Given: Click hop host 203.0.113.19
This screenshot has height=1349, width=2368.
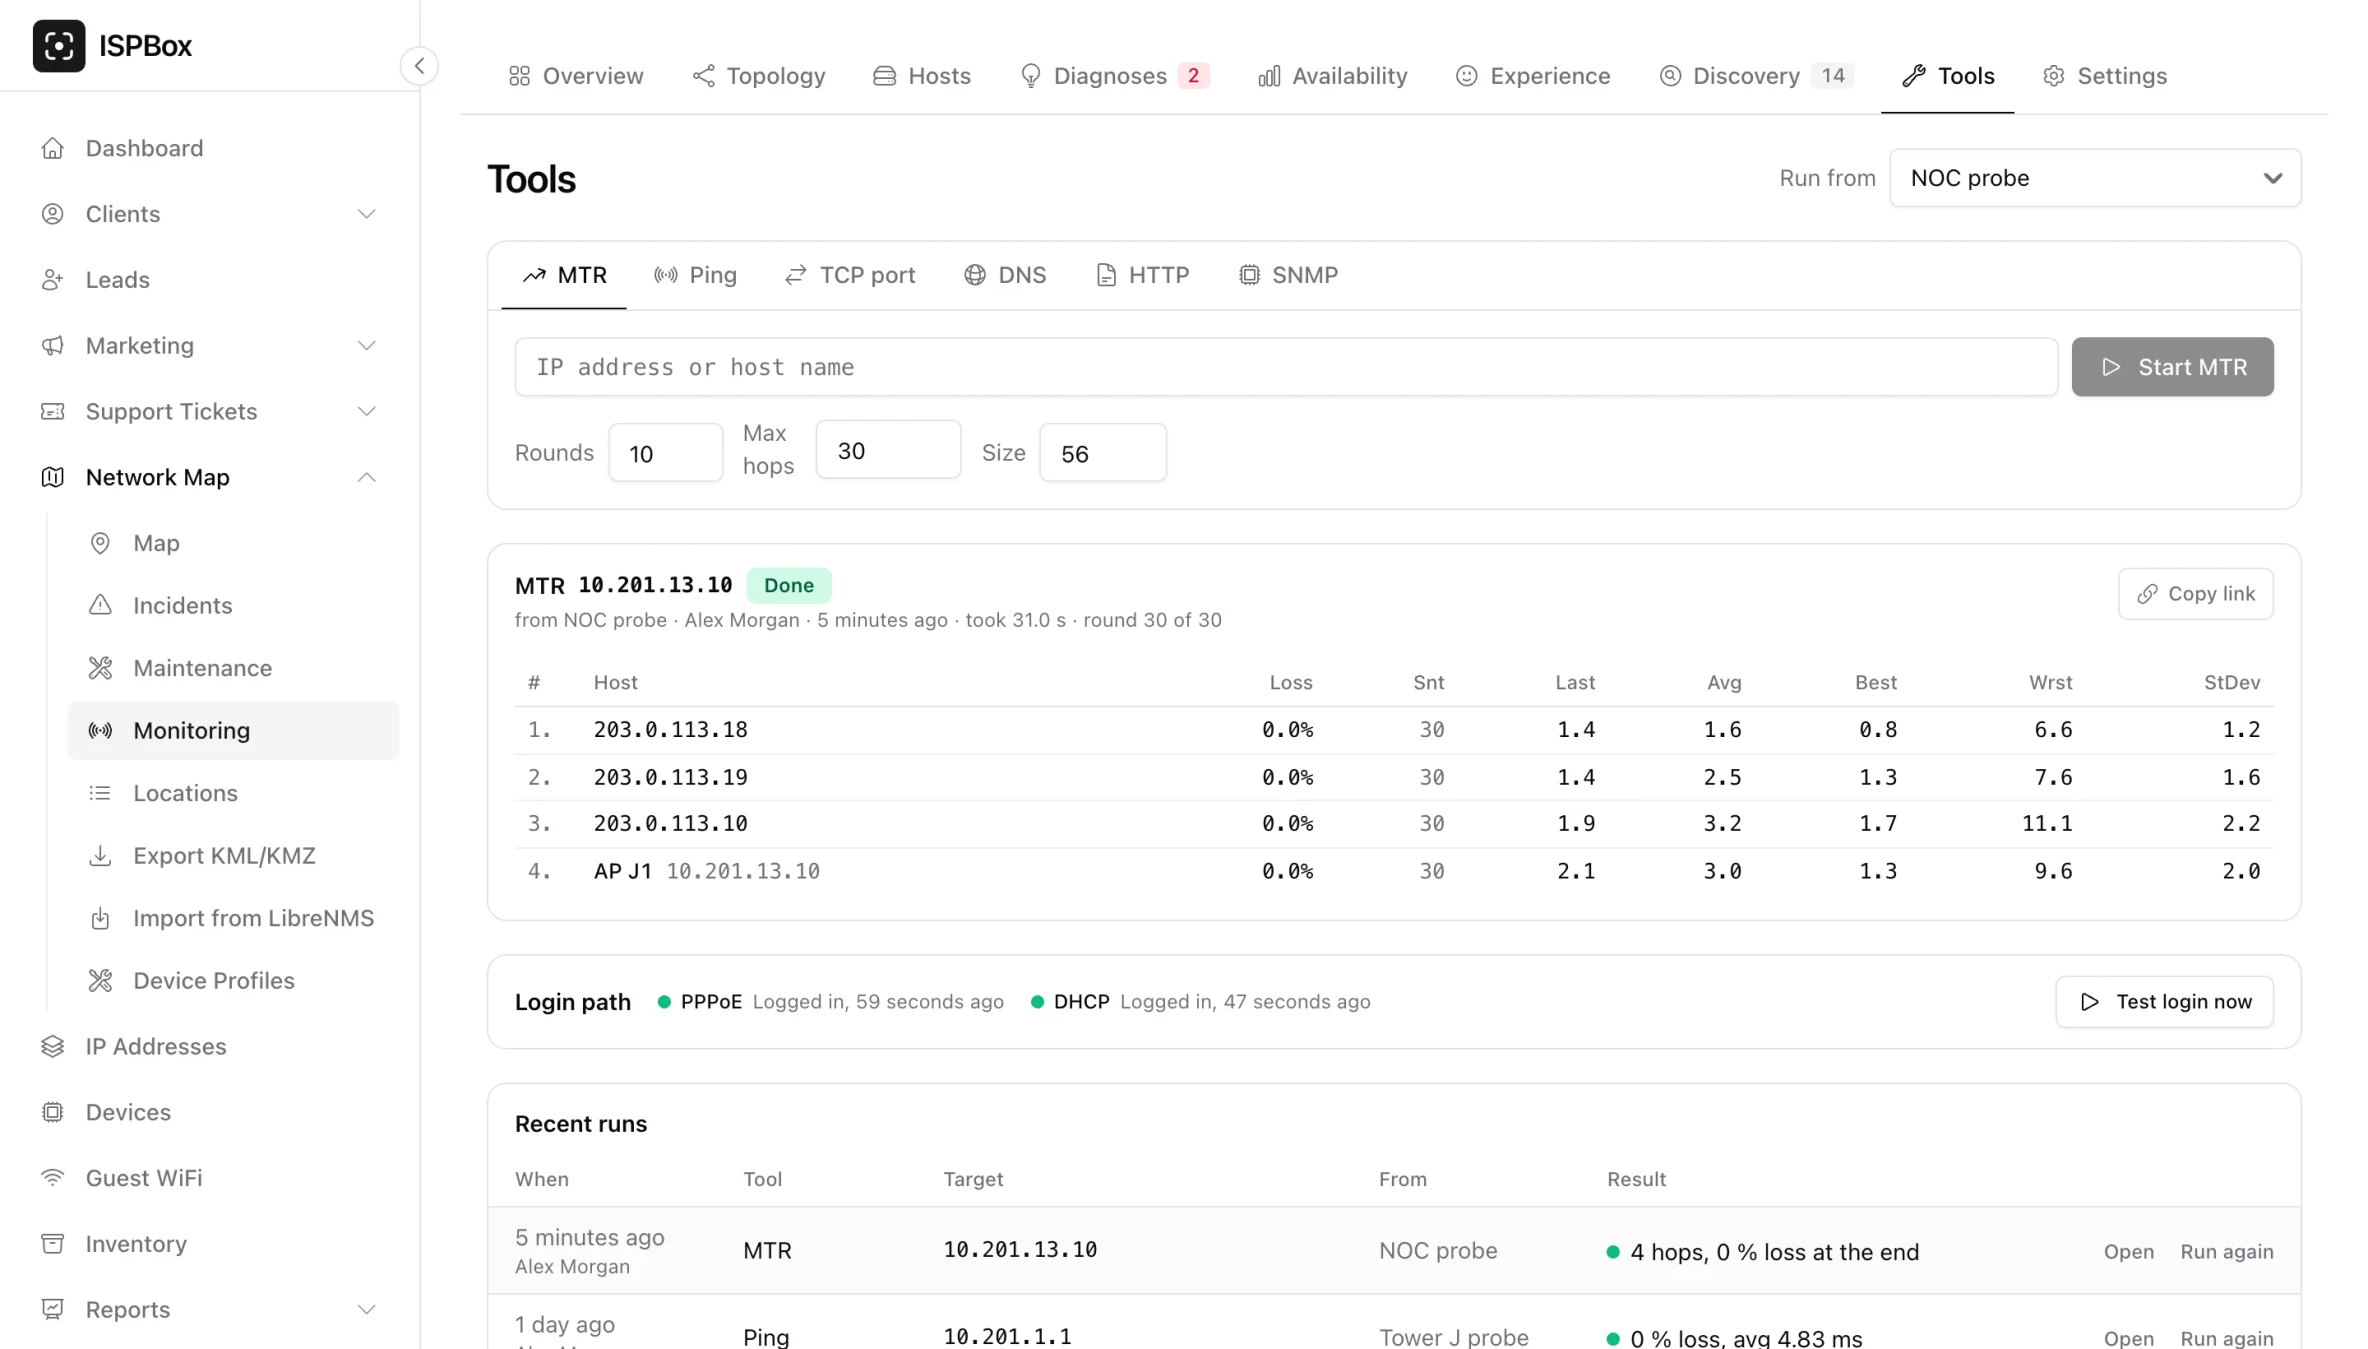Looking at the screenshot, I should tap(670, 777).
